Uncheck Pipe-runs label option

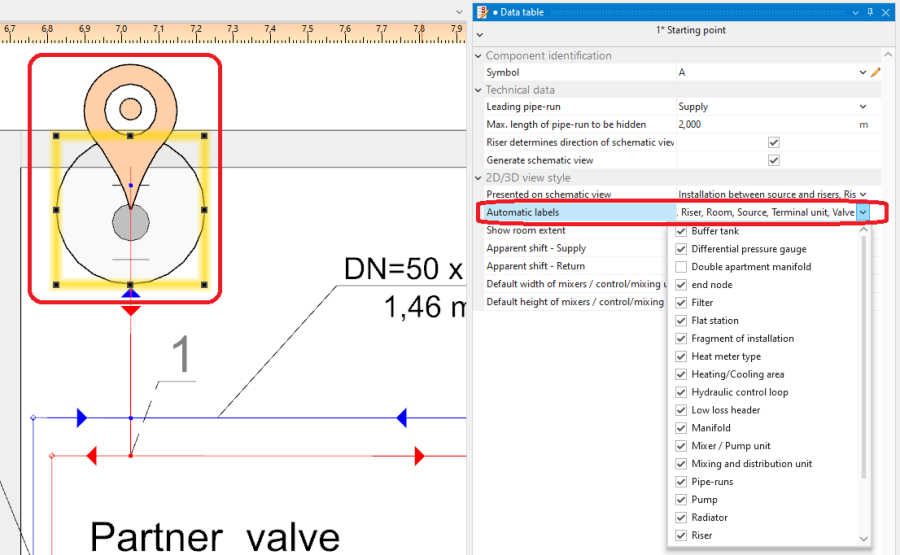[681, 482]
